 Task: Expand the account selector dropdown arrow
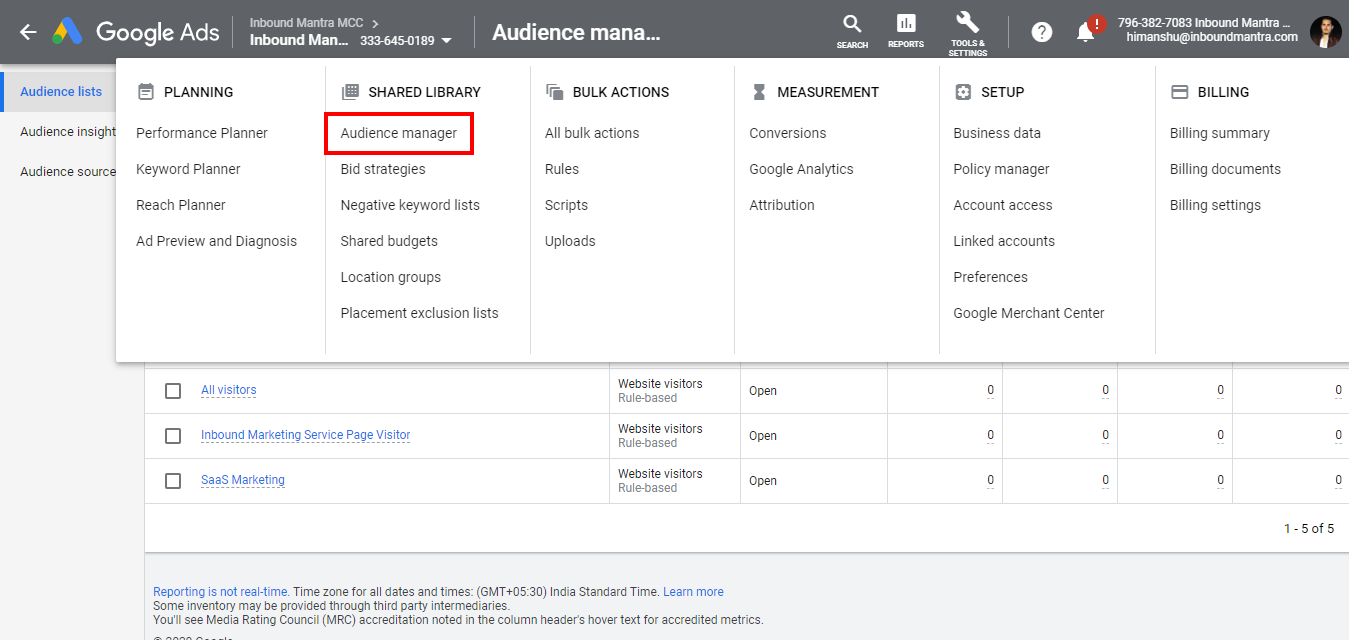tap(446, 41)
